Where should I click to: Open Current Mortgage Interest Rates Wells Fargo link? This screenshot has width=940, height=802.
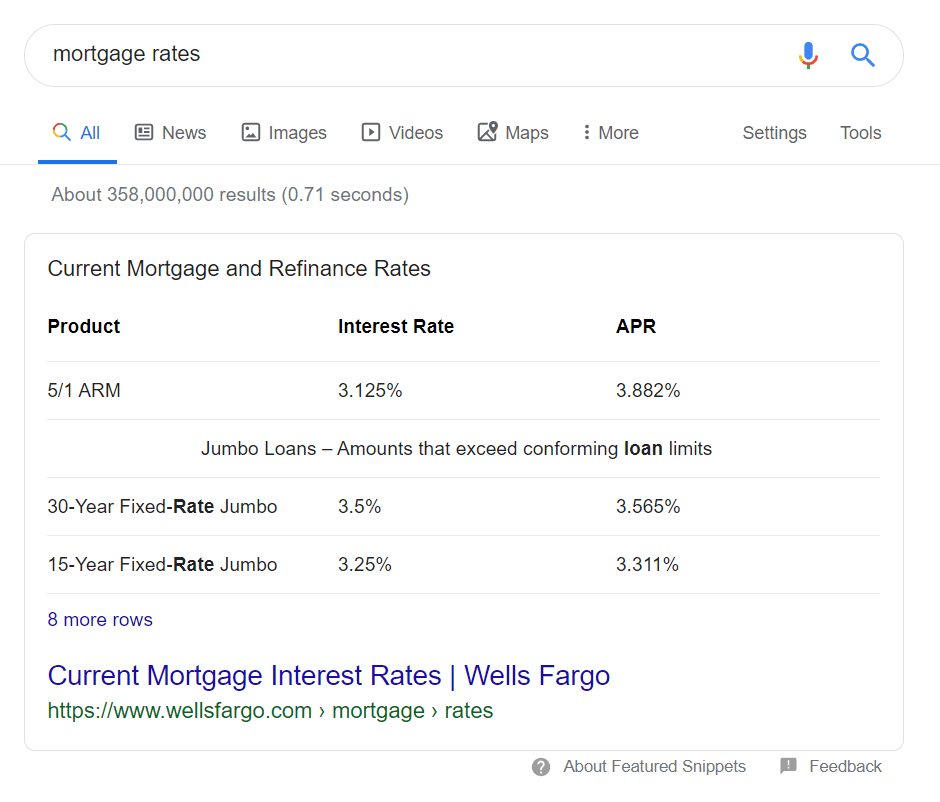[329, 676]
